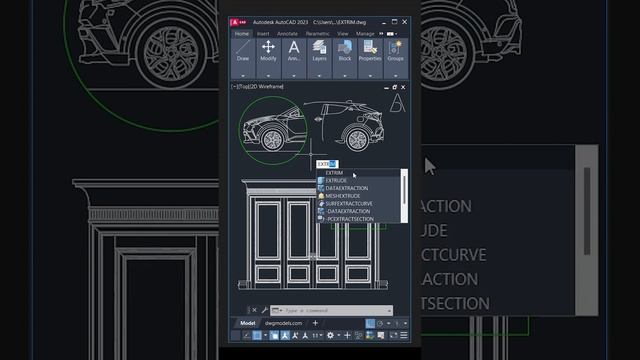Click the viewport controls label [-][Top][2D Wireframe]
The height and width of the screenshot is (360, 640).
[257, 87]
